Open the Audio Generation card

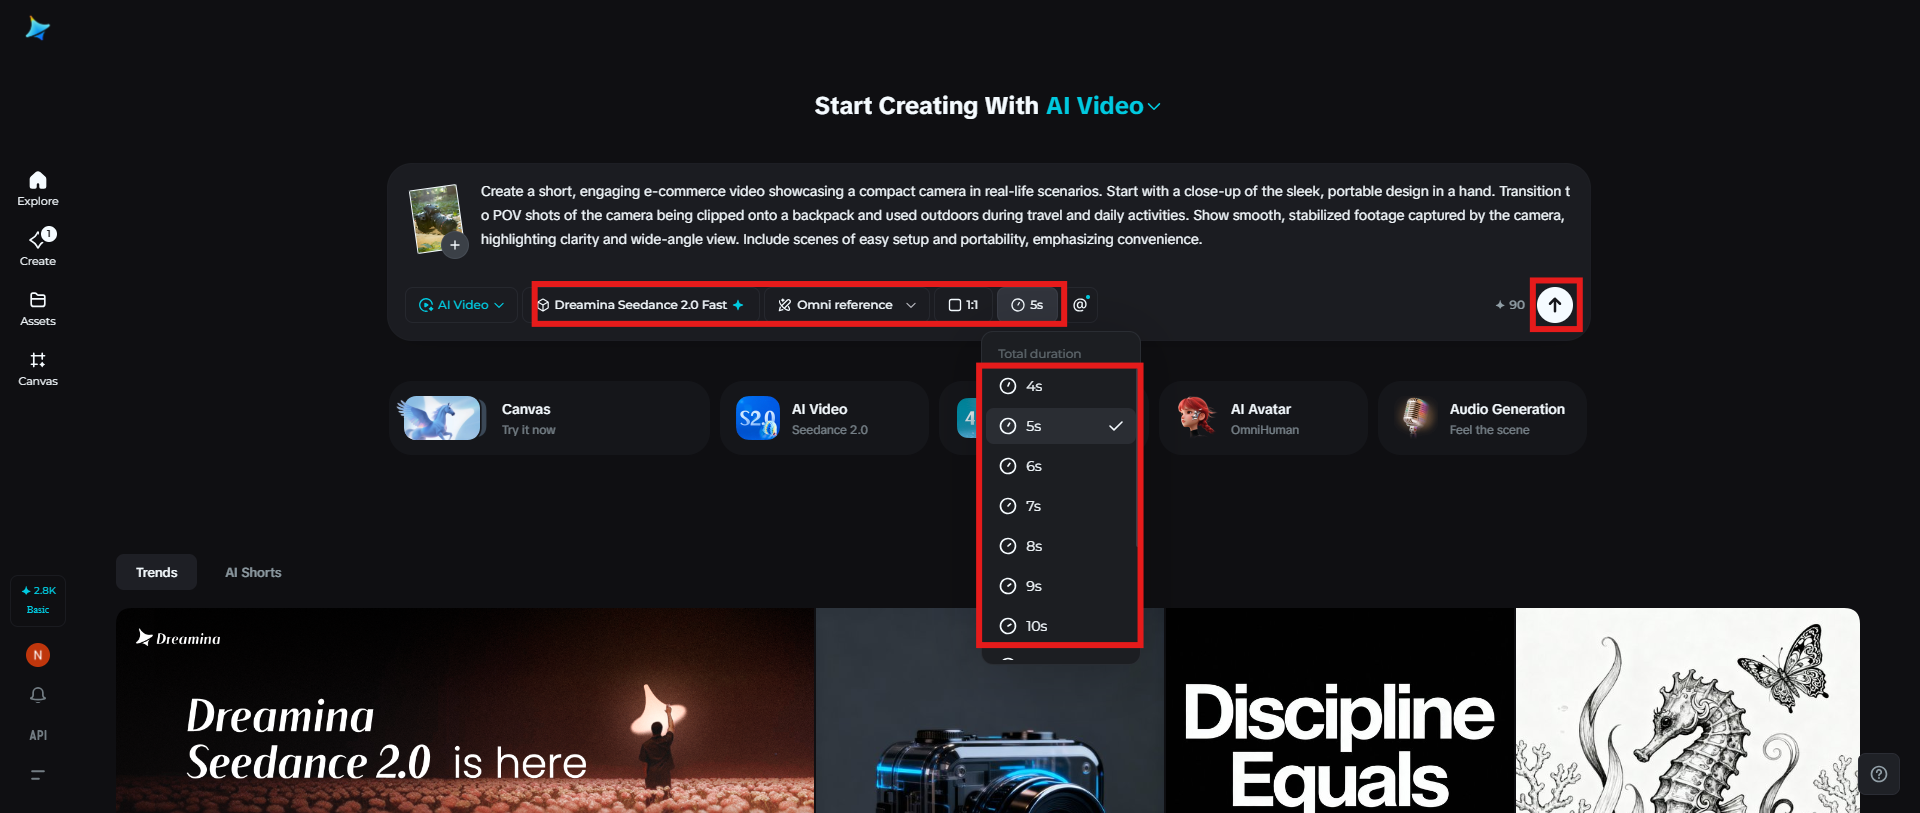tap(1482, 418)
